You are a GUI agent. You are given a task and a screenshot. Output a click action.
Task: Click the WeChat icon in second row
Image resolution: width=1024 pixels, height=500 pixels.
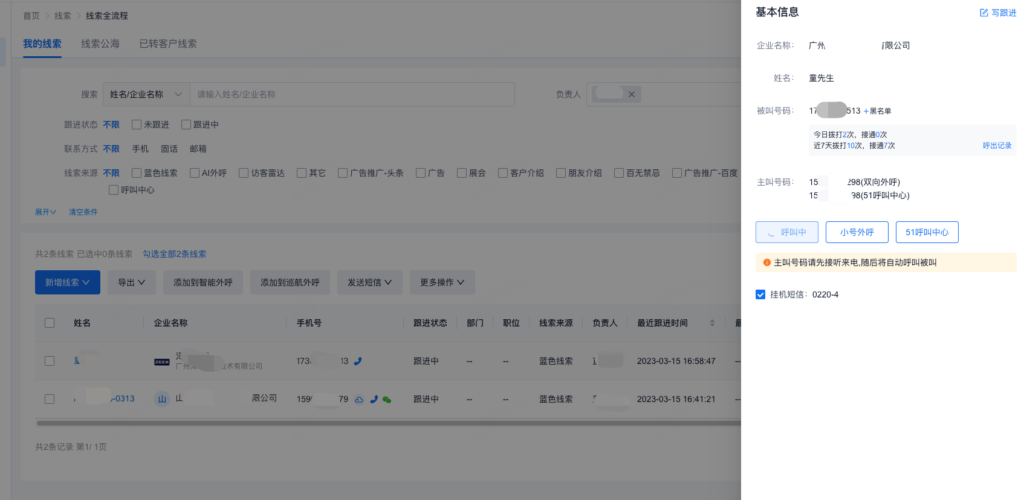[x=387, y=399]
